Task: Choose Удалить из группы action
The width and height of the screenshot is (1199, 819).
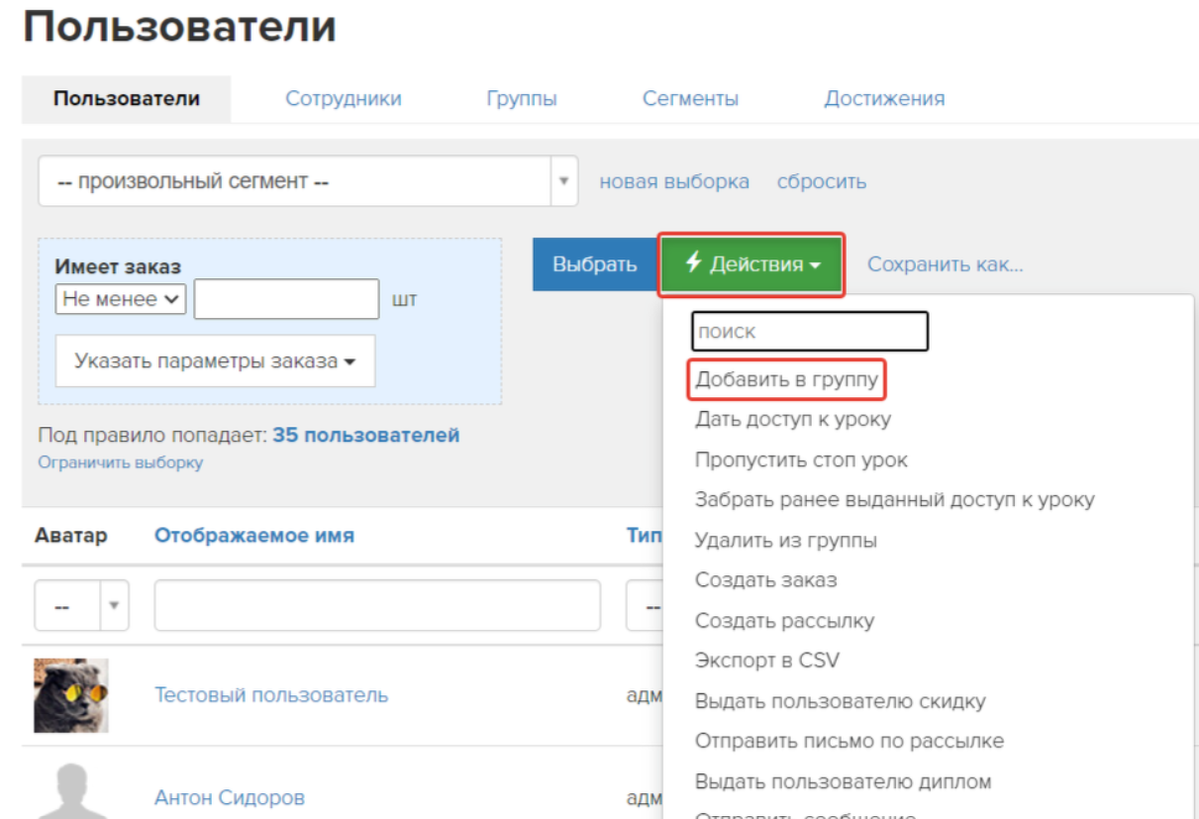Action: (785, 541)
